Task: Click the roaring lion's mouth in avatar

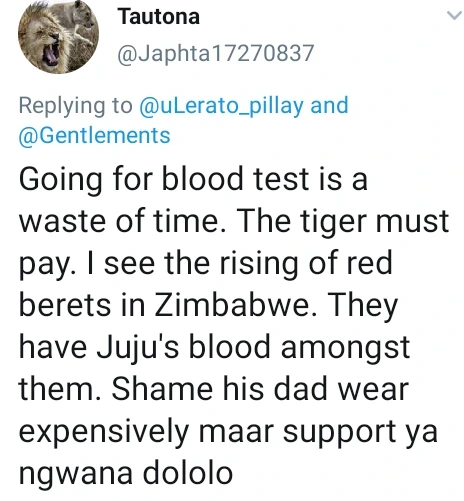Action: pos(51,53)
